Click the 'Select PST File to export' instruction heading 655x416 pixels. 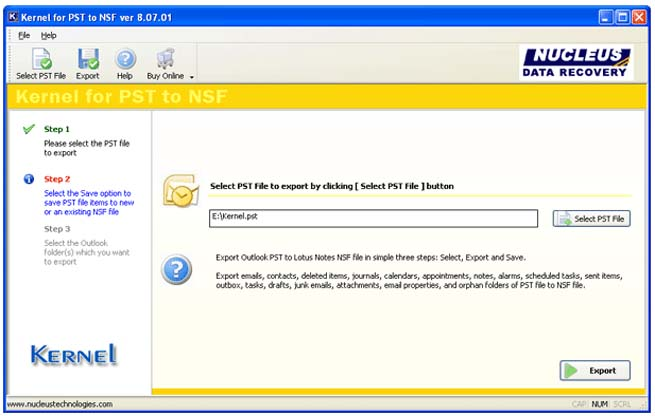coord(332,186)
